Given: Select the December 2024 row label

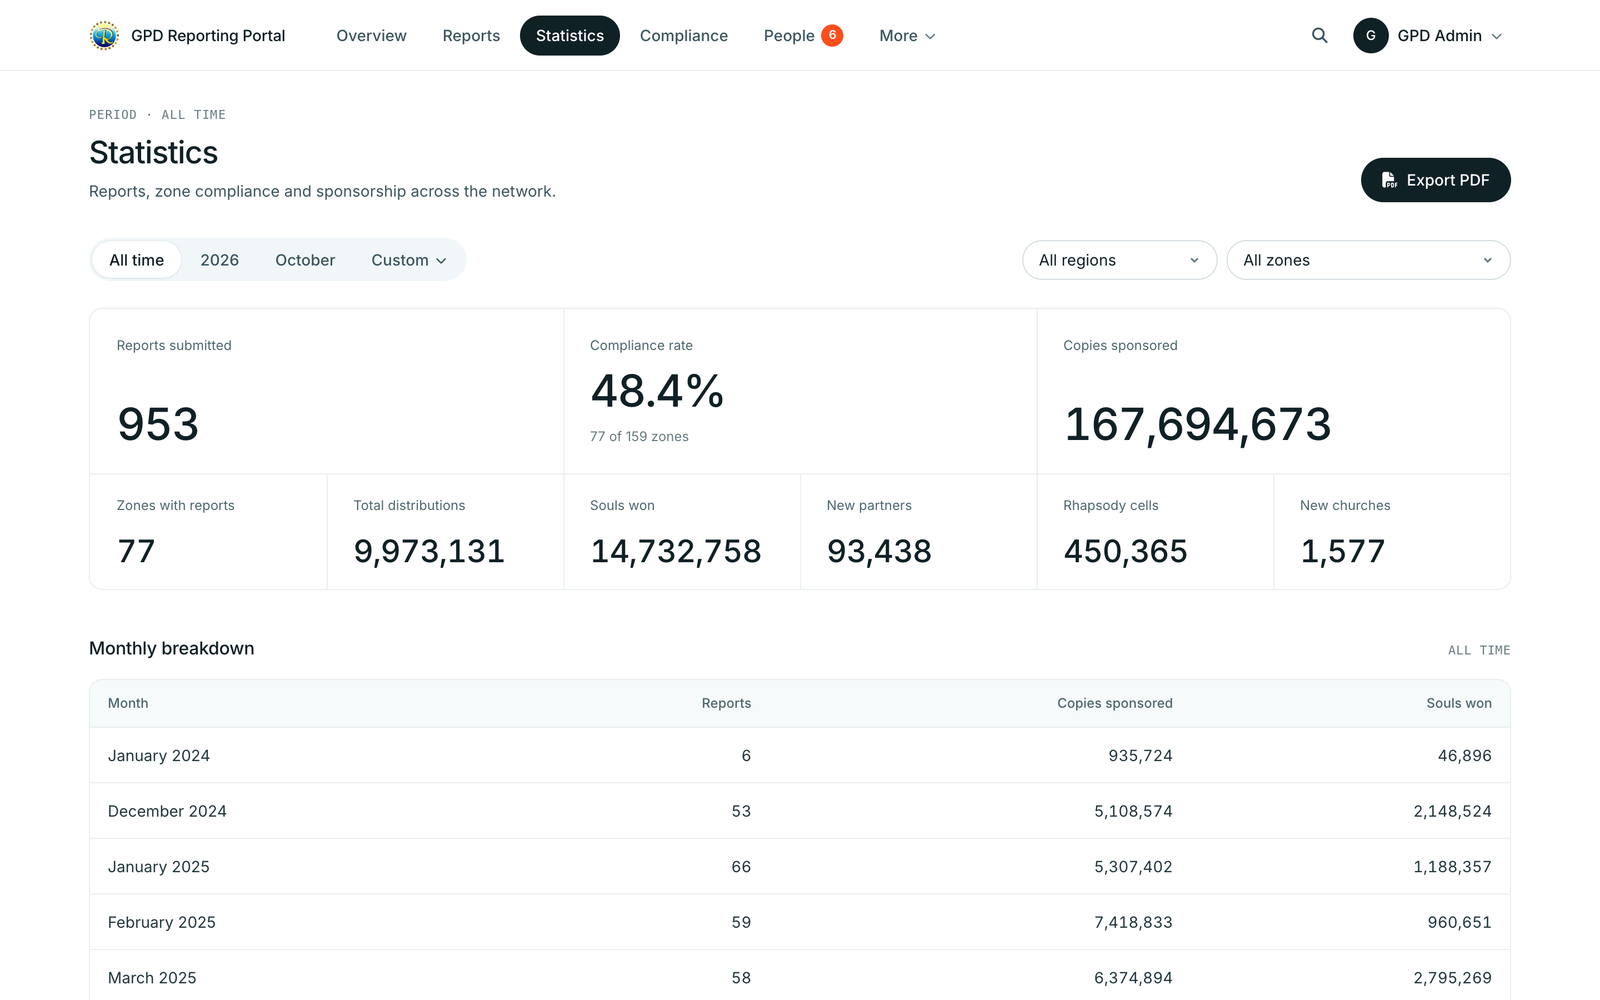Looking at the screenshot, I should tap(167, 811).
